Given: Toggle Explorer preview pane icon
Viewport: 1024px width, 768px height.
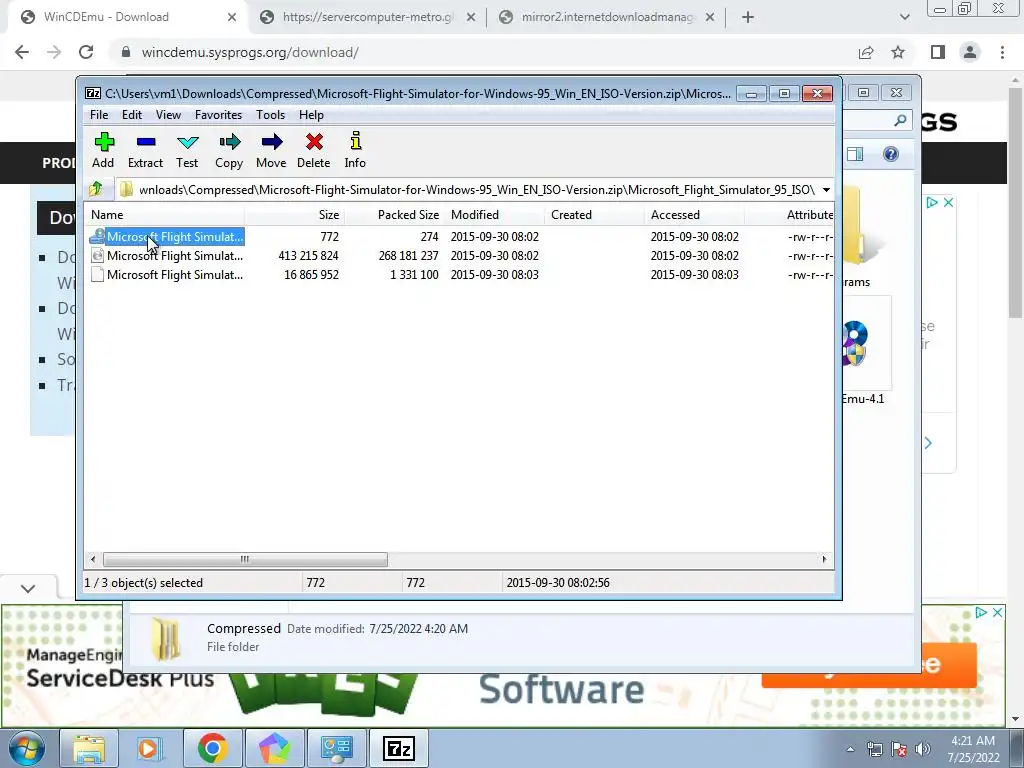Looking at the screenshot, I should point(855,154).
